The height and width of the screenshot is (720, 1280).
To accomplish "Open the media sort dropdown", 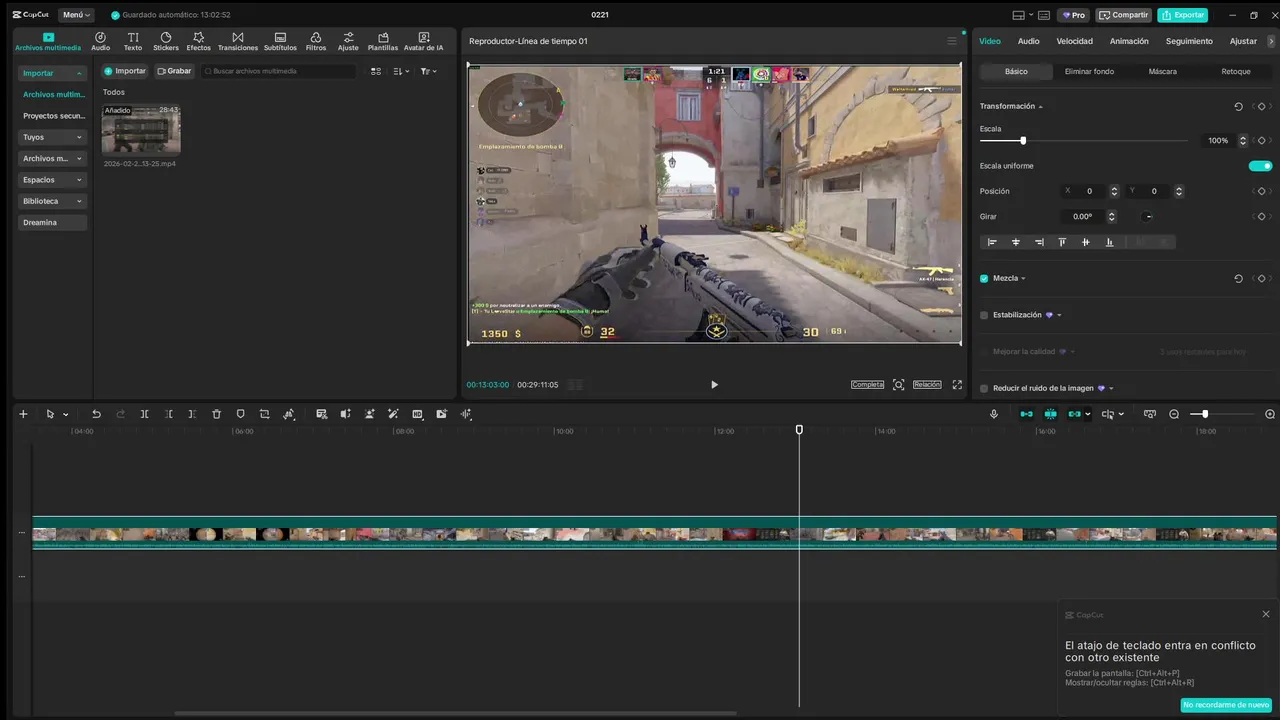I will tap(401, 71).
